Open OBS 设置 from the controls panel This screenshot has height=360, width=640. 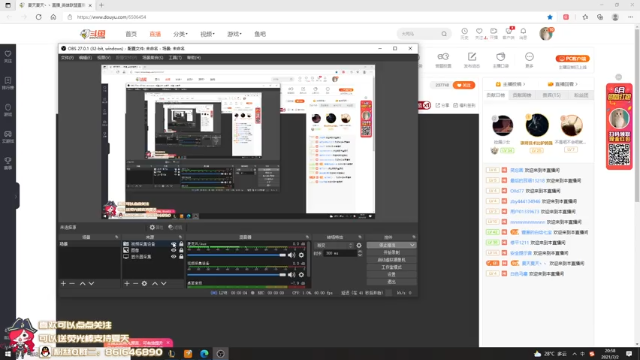(391, 274)
